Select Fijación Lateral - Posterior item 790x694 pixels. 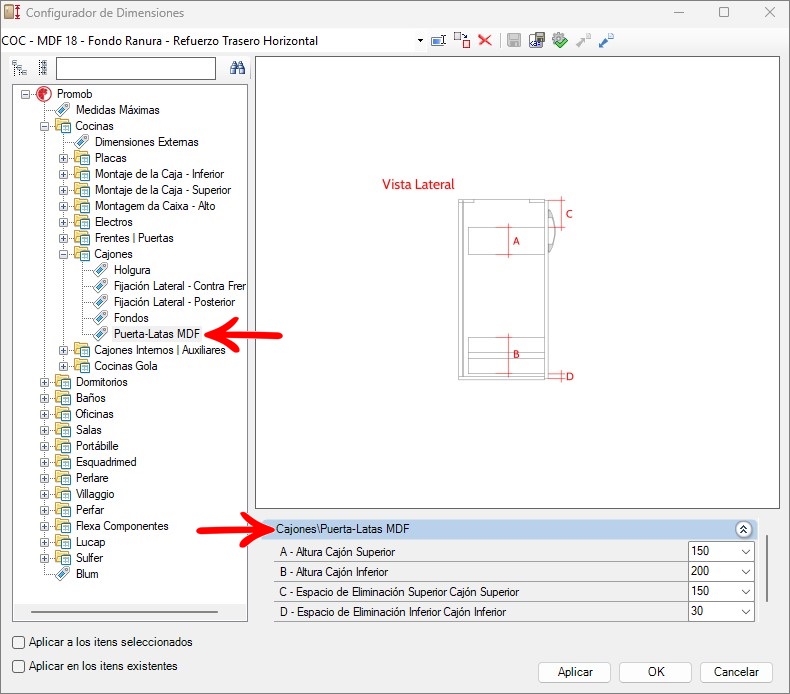point(174,302)
